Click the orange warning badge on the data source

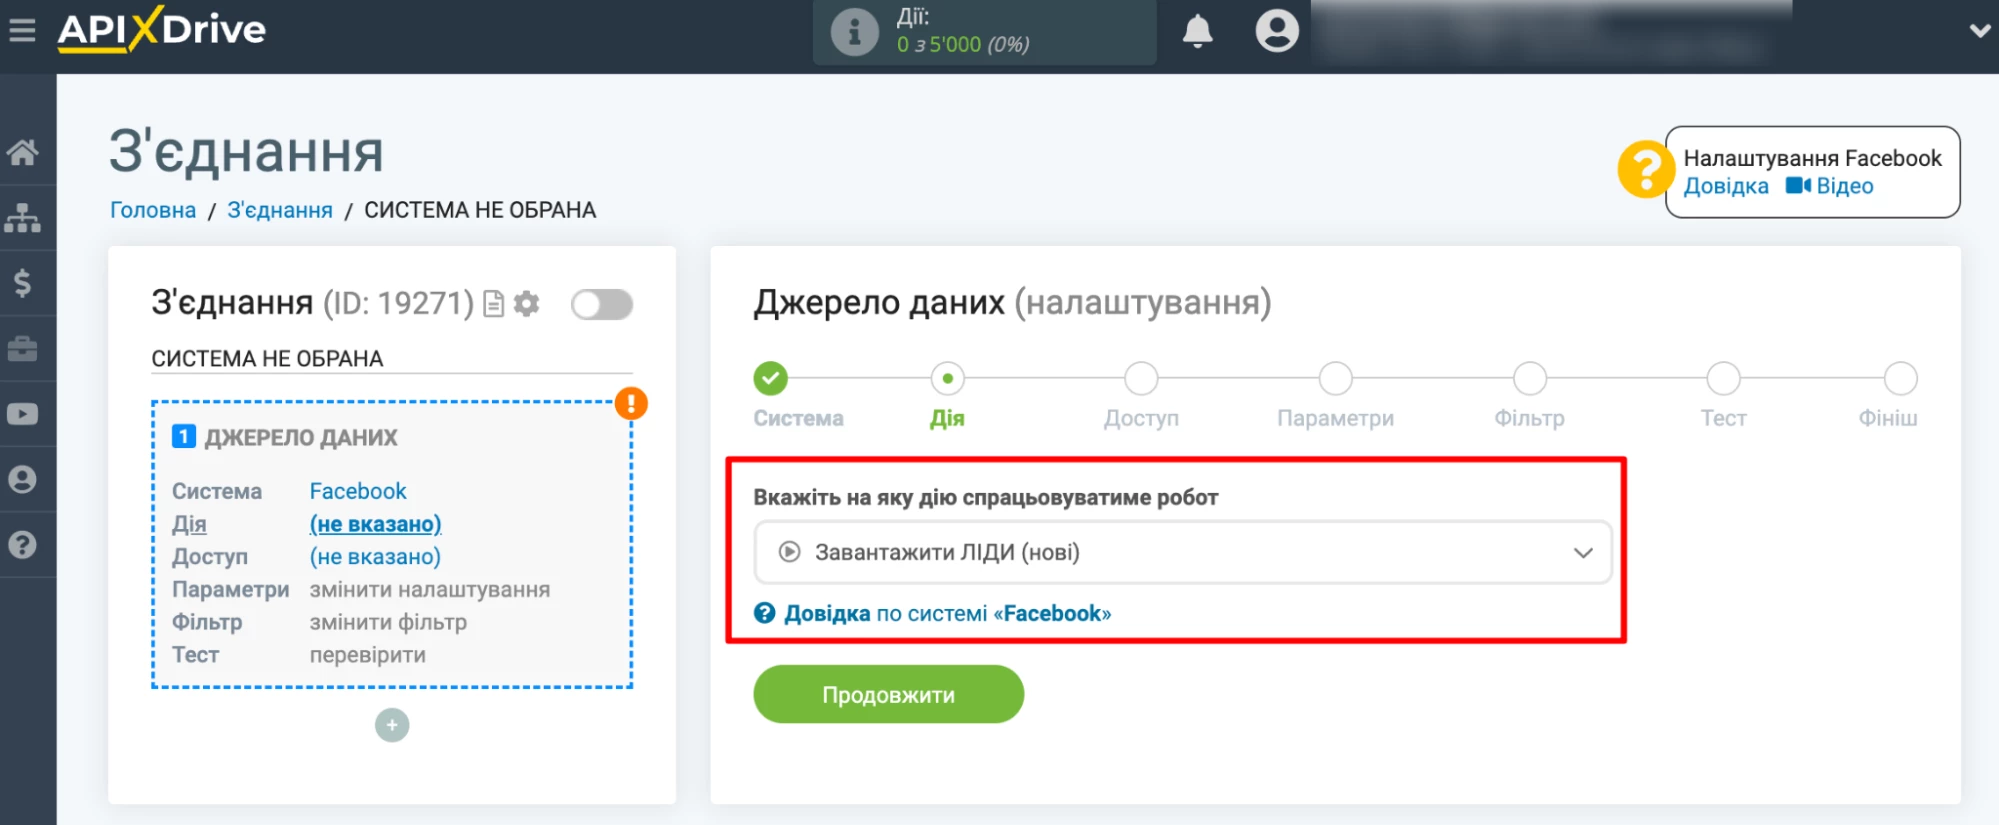[x=631, y=403]
